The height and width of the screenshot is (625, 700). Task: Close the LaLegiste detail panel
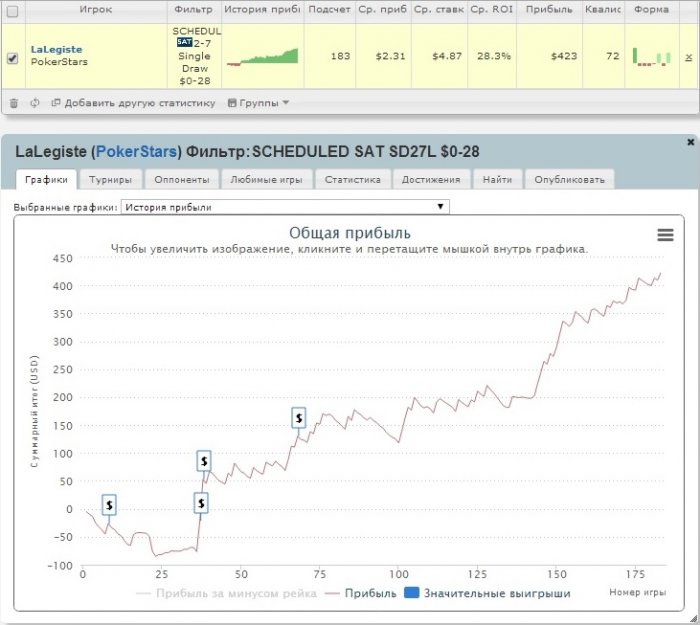[691, 142]
